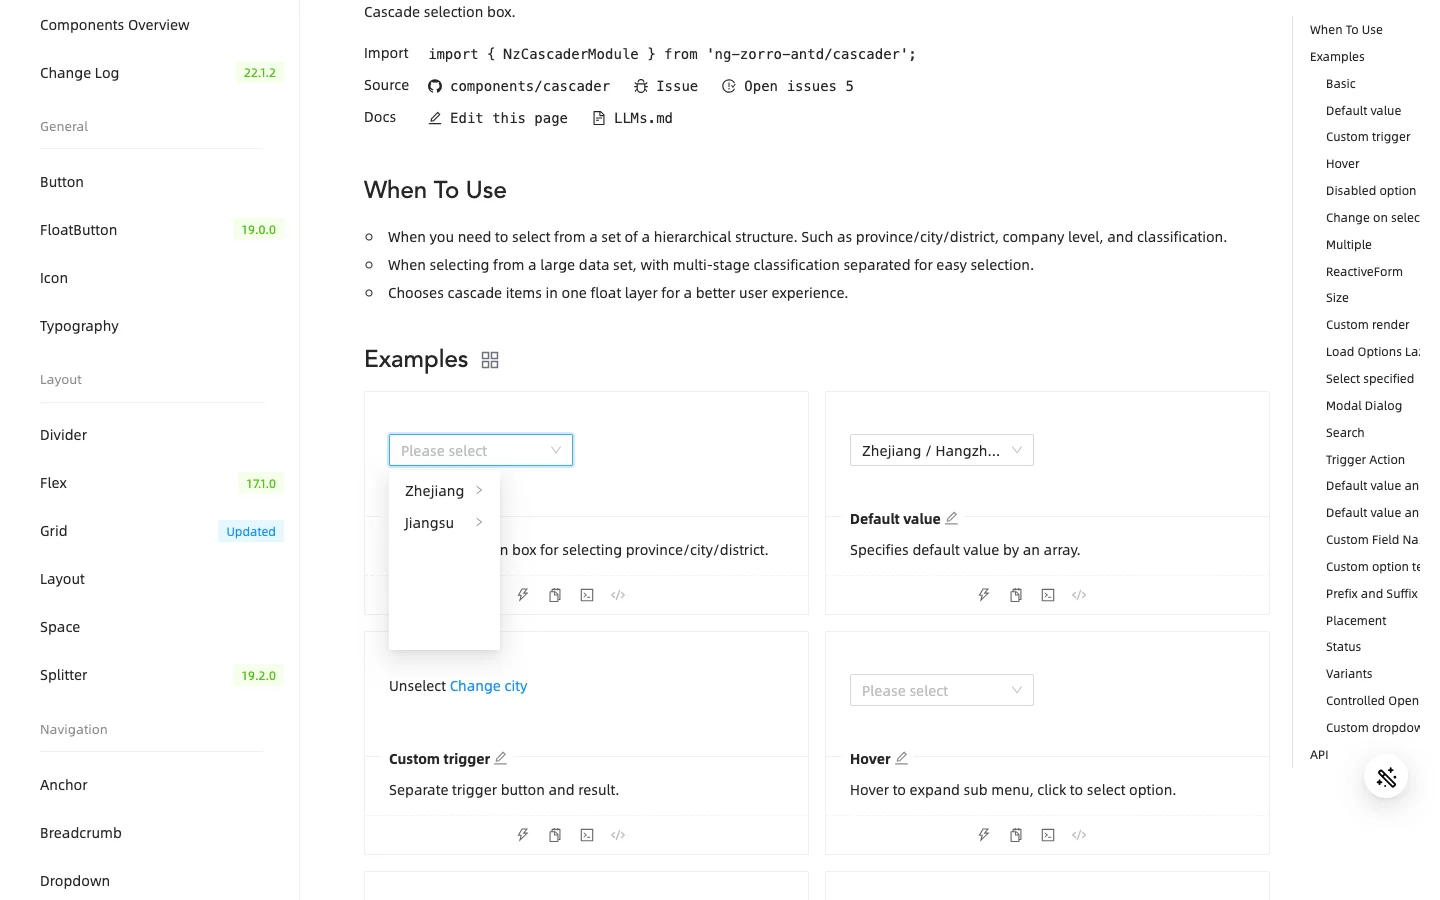Collapse the open Please select cascader
1440x900 pixels.
481,450
